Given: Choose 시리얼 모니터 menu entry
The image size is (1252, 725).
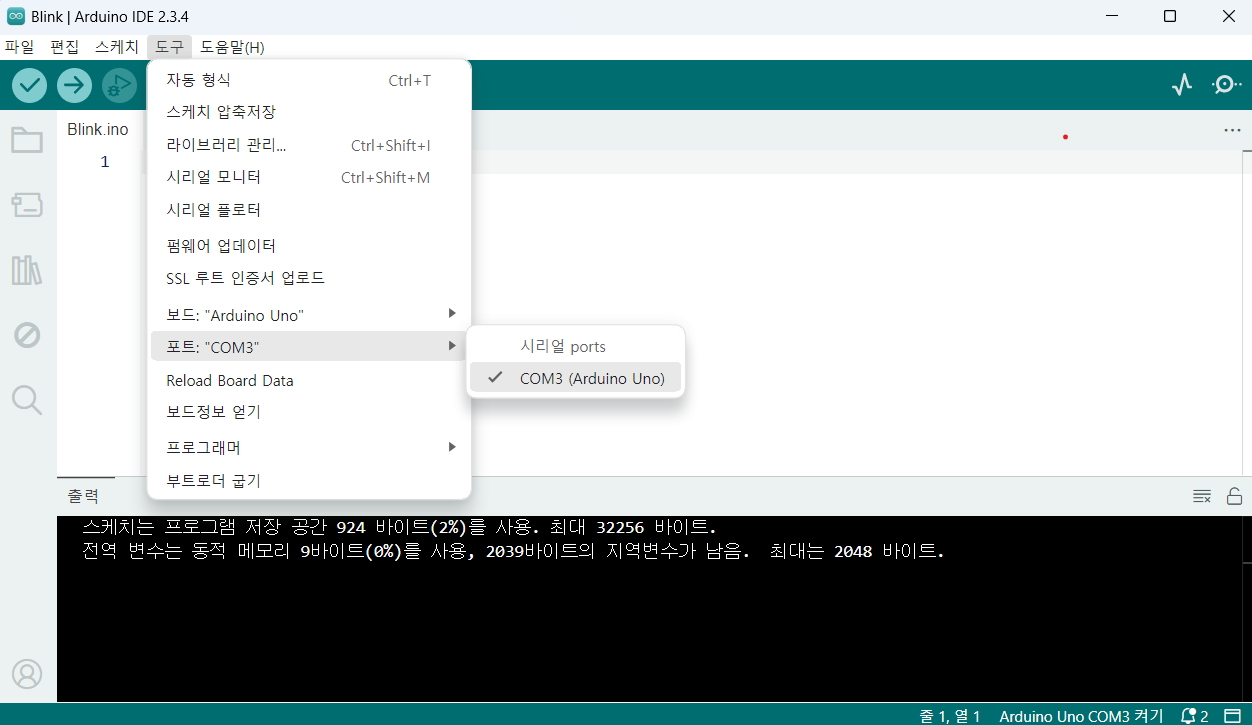Looking at the screenshot, I should click(x=309, y=177).
